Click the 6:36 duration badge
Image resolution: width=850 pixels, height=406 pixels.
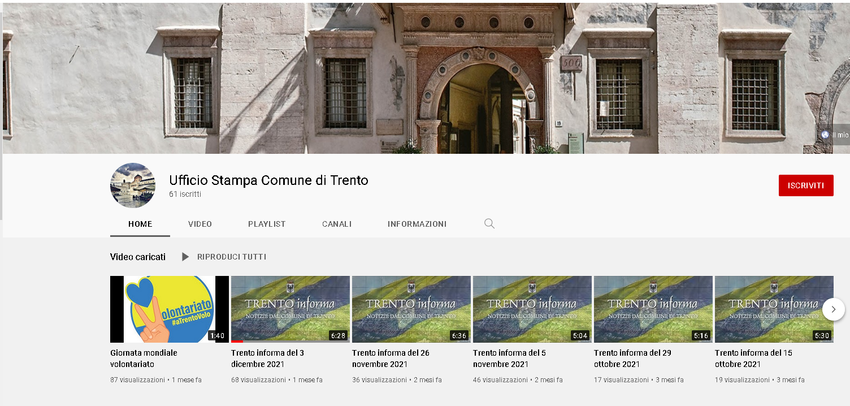click(459, 336)
